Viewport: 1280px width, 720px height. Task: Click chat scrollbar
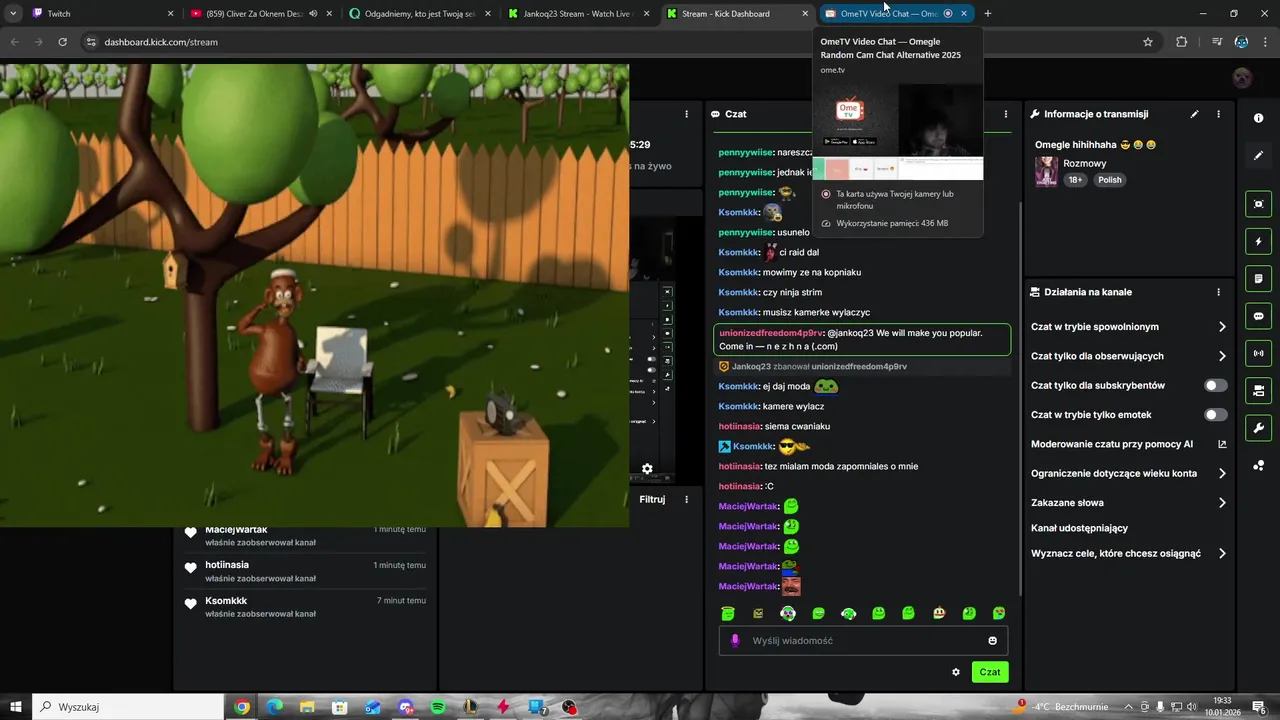pyautogui.click(x=1020, y=400)
